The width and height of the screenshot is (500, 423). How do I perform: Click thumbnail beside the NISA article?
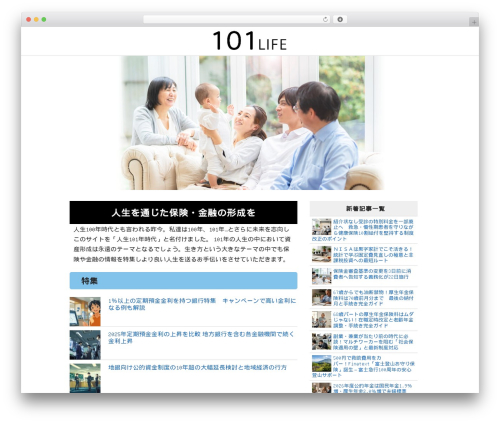point(322,254)
